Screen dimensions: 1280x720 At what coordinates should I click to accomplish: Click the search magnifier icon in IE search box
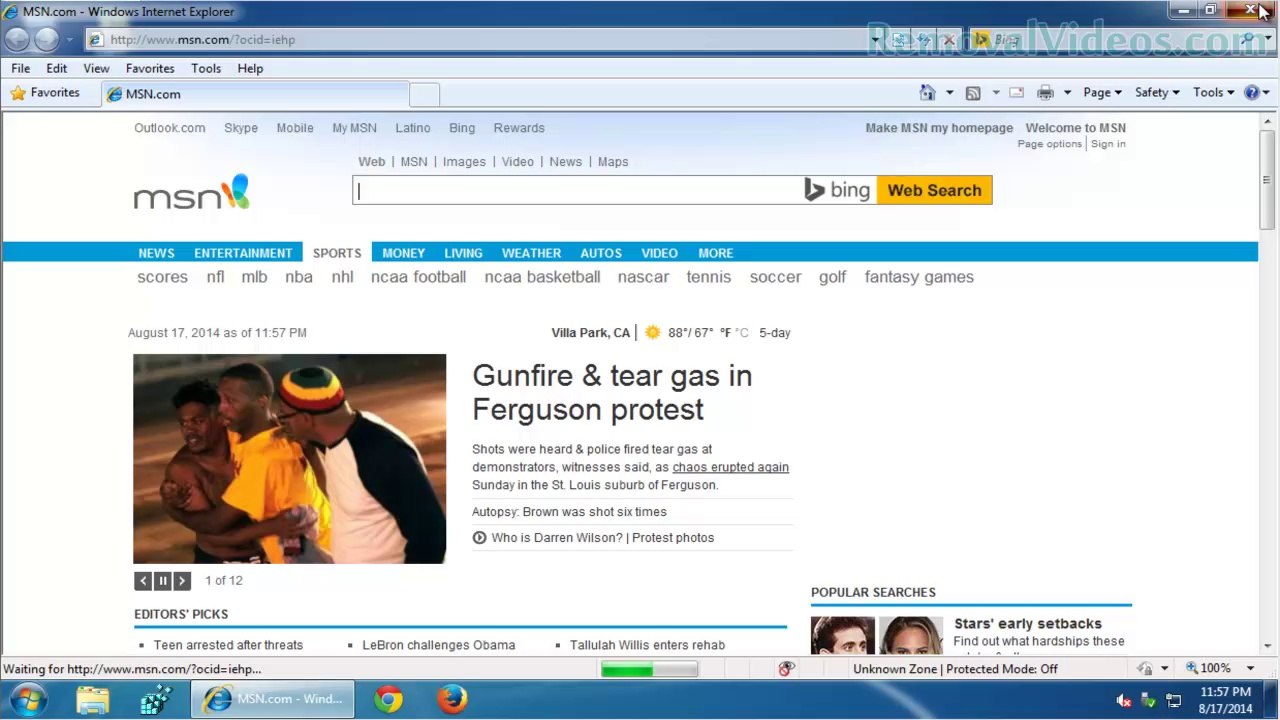1247,40
